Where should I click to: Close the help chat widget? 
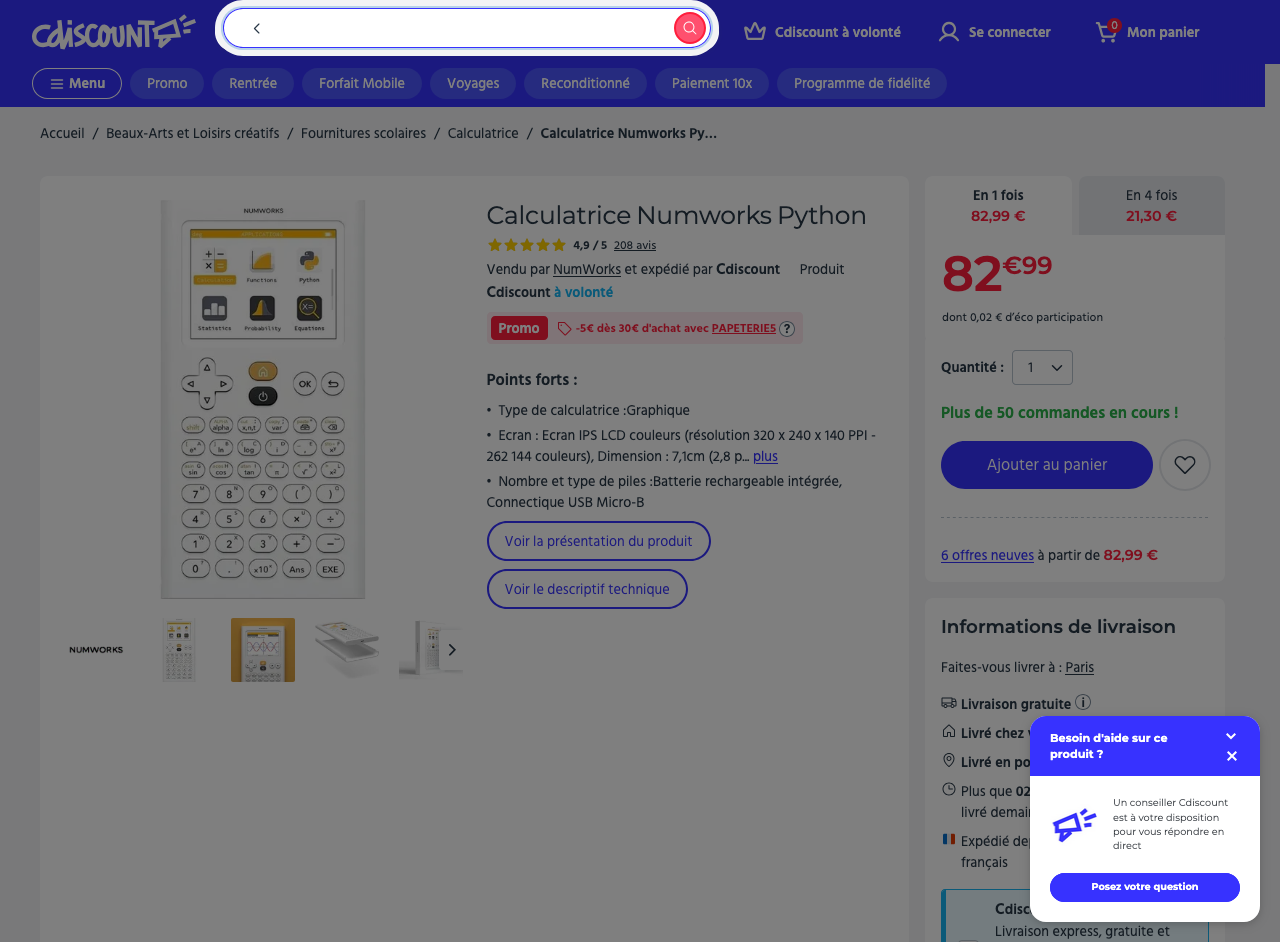(x=1231, y=756)
